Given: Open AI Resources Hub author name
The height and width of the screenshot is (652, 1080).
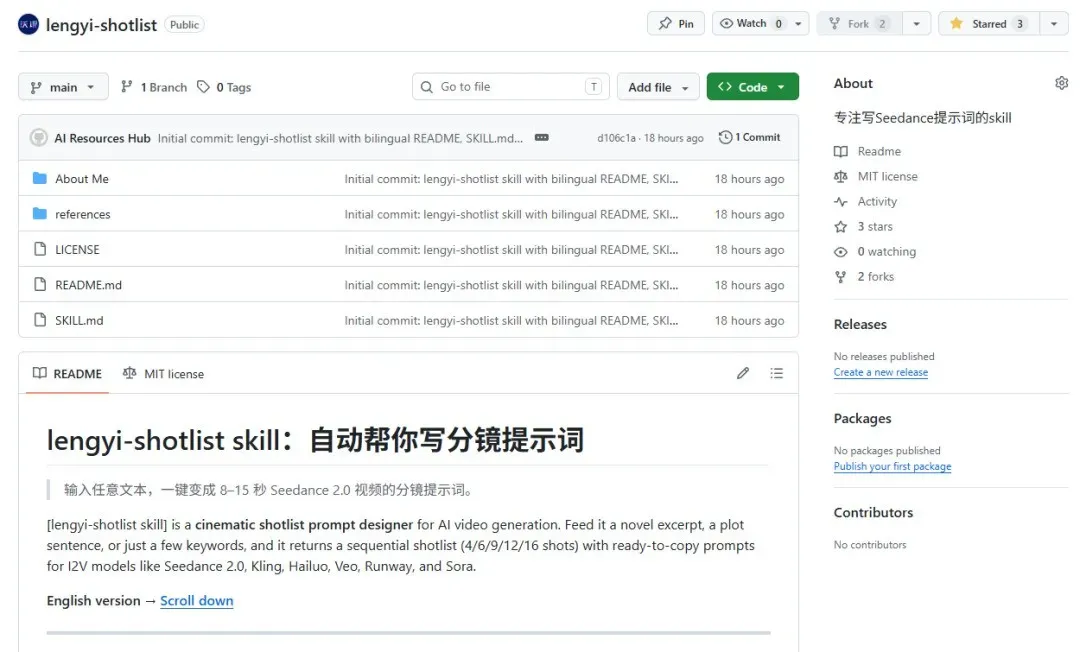Looking at the screenshot, I should coord(103,138).
